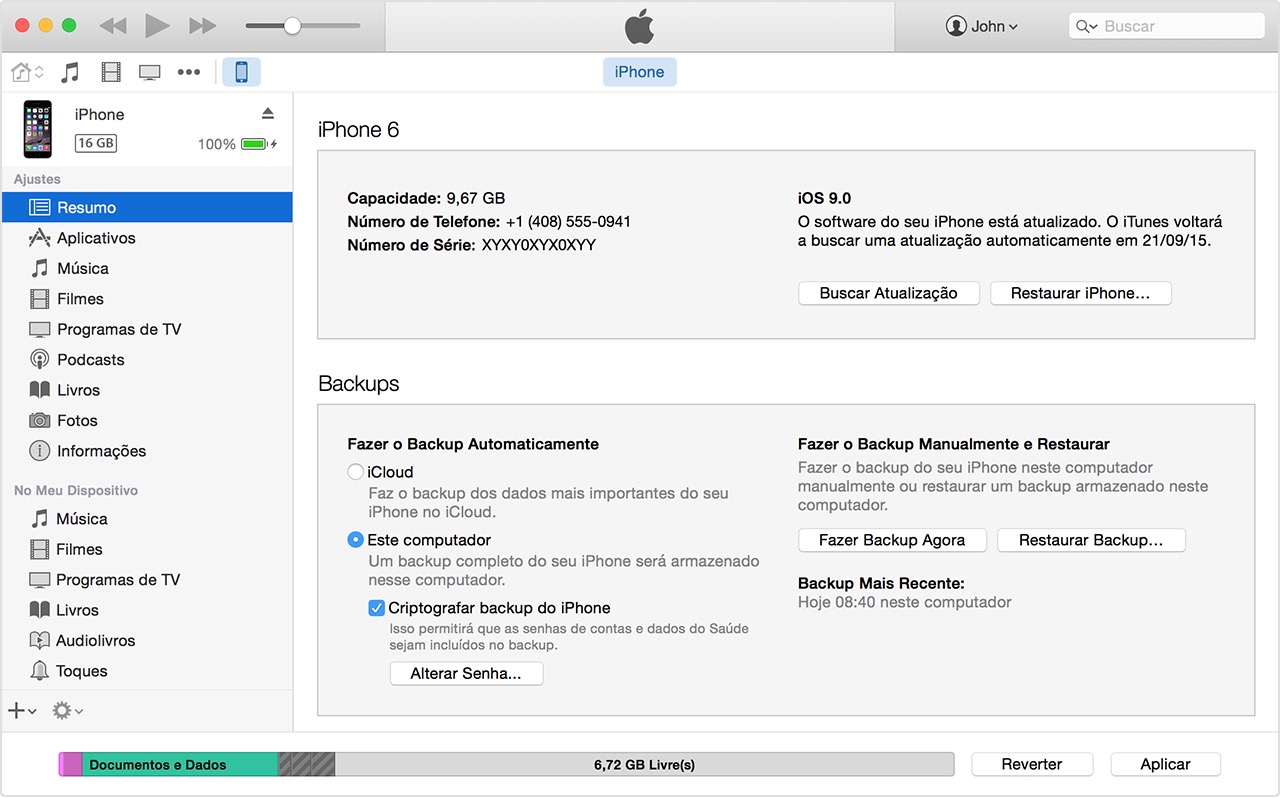Switch to the TV Shows library icon
Image resolution: width=1280 pixels, height=798 pixels.
coord(150,72)
